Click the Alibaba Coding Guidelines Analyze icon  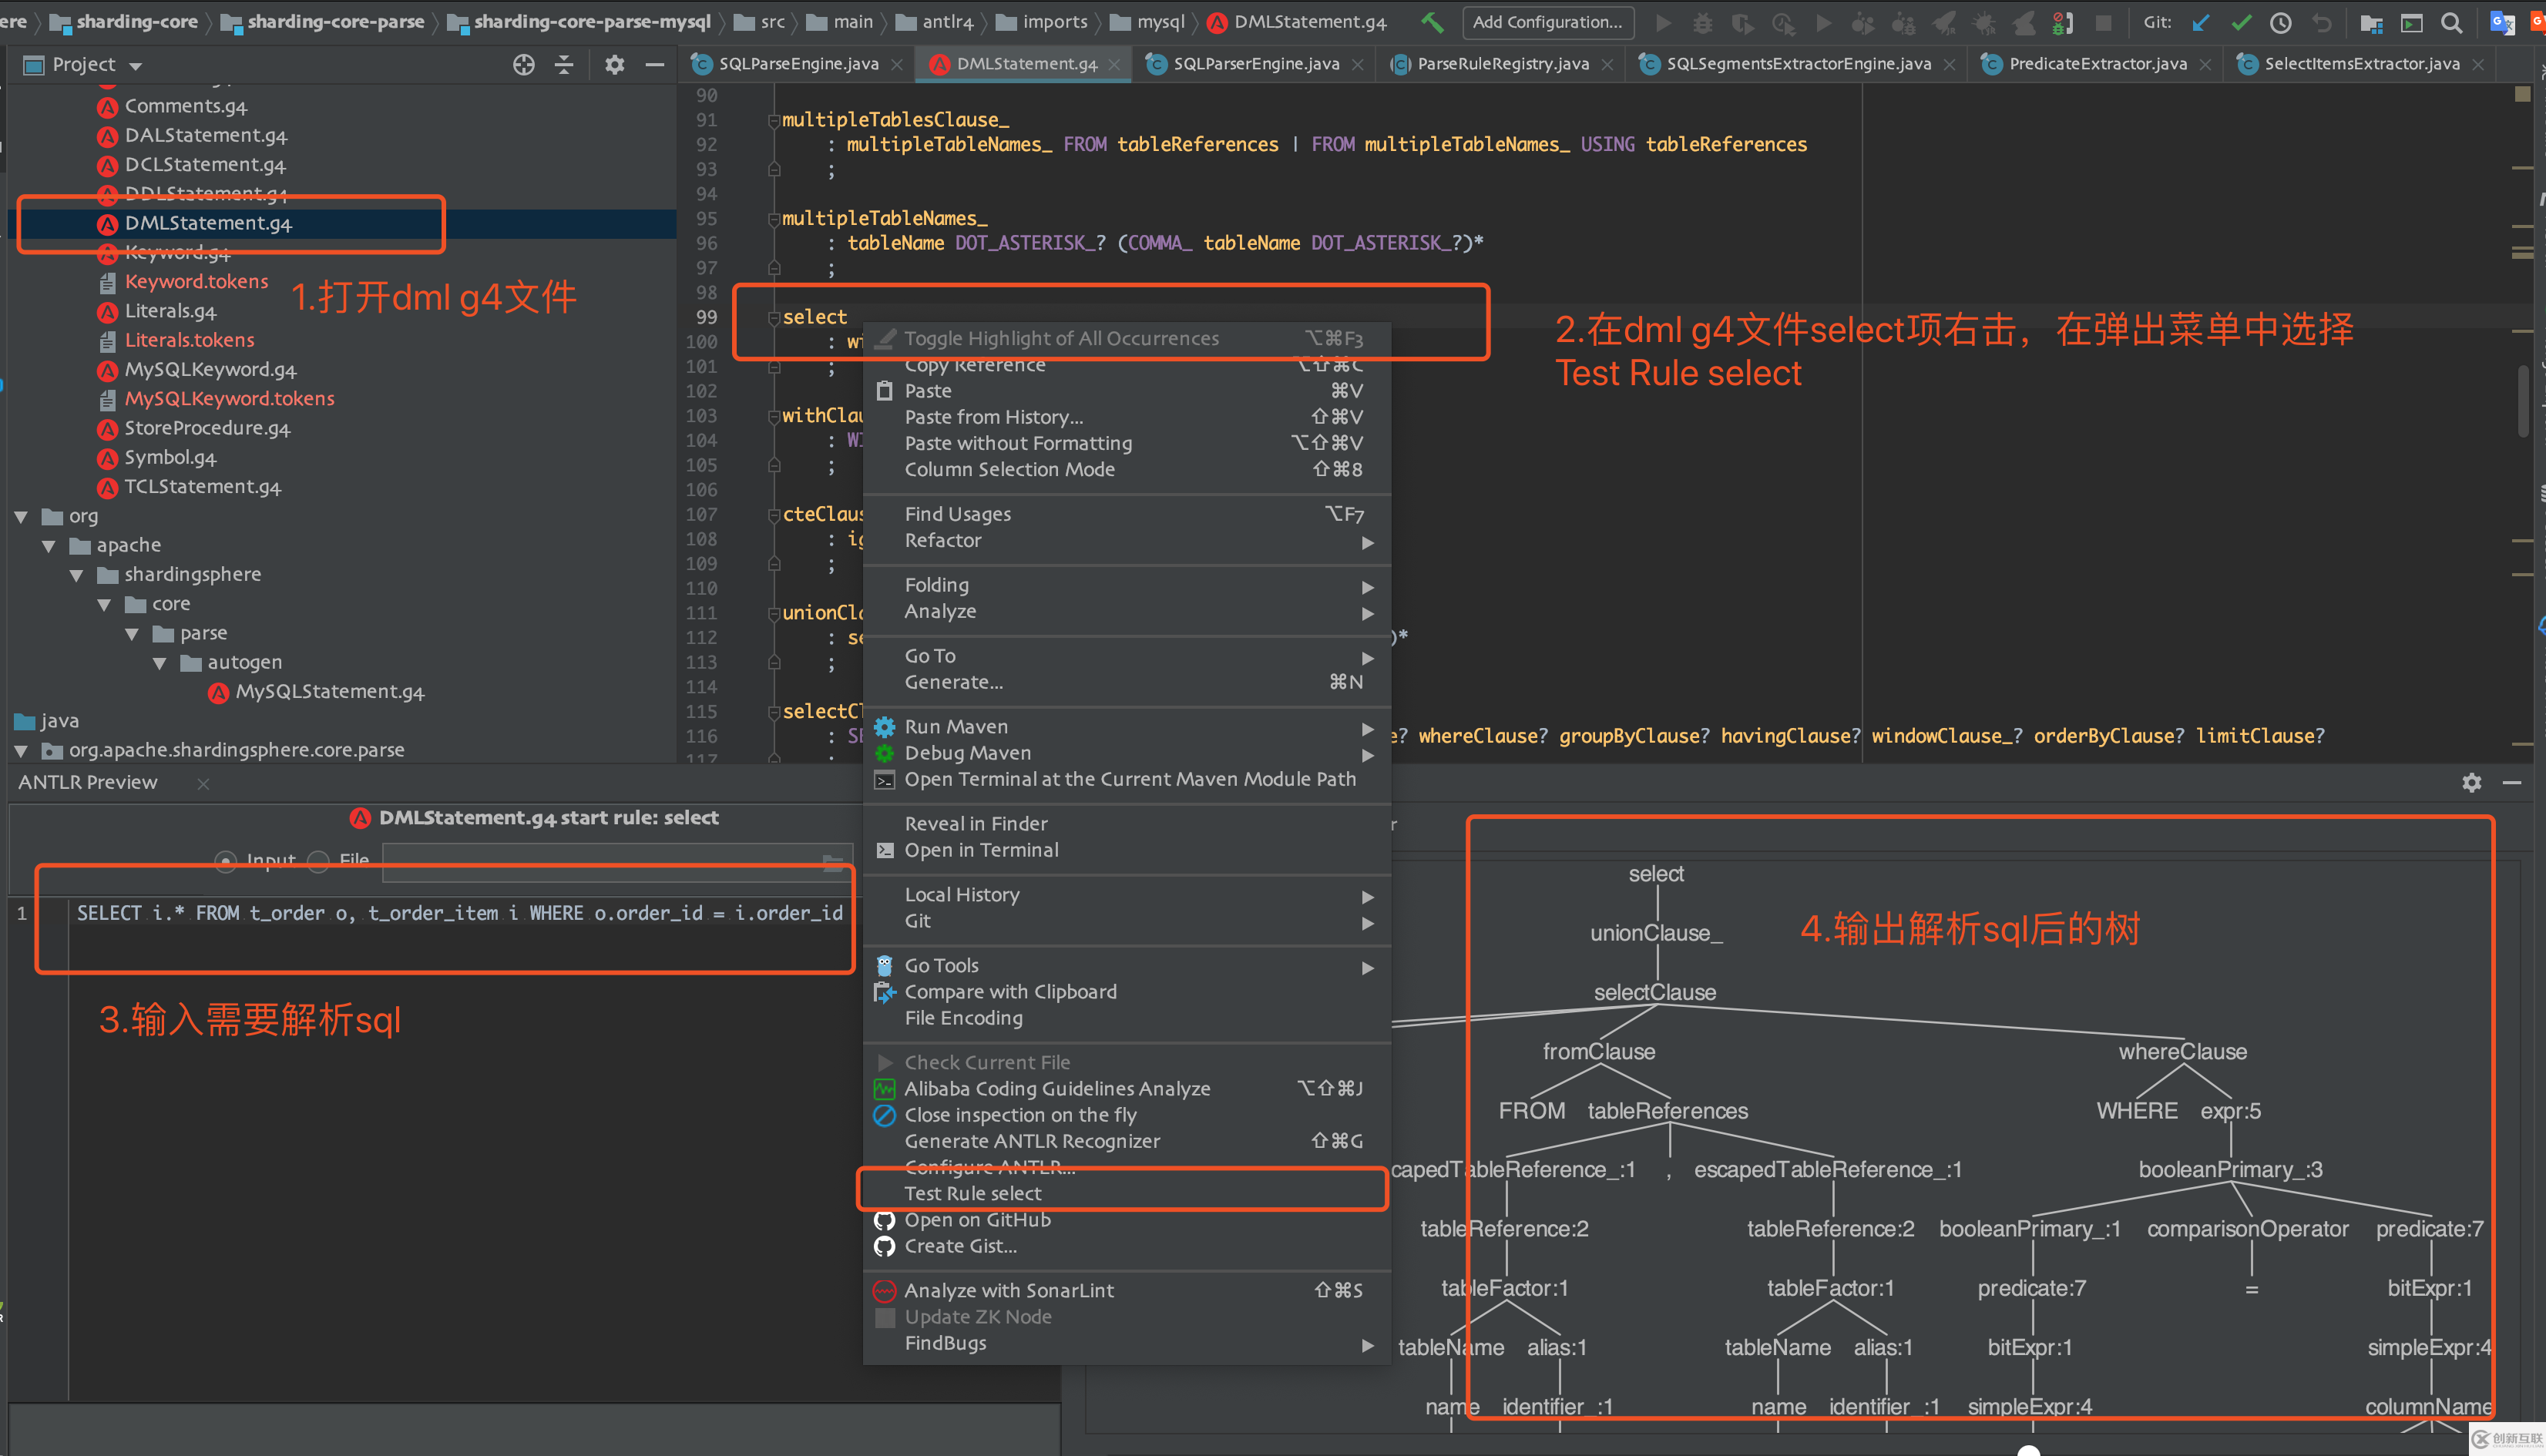[x=884, y=1089]
